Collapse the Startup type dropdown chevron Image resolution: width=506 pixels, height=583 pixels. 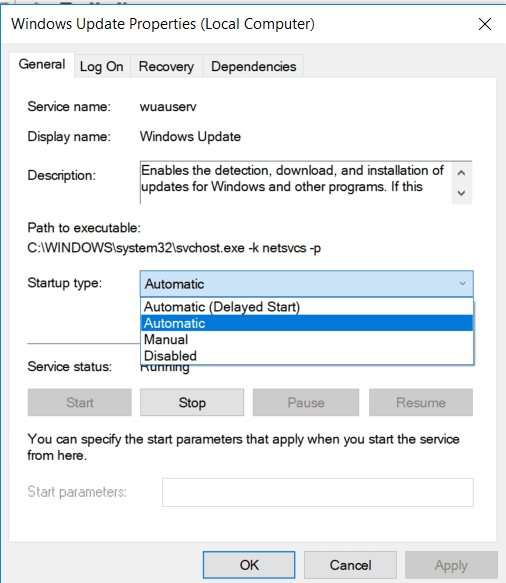[x=462, y=284]
